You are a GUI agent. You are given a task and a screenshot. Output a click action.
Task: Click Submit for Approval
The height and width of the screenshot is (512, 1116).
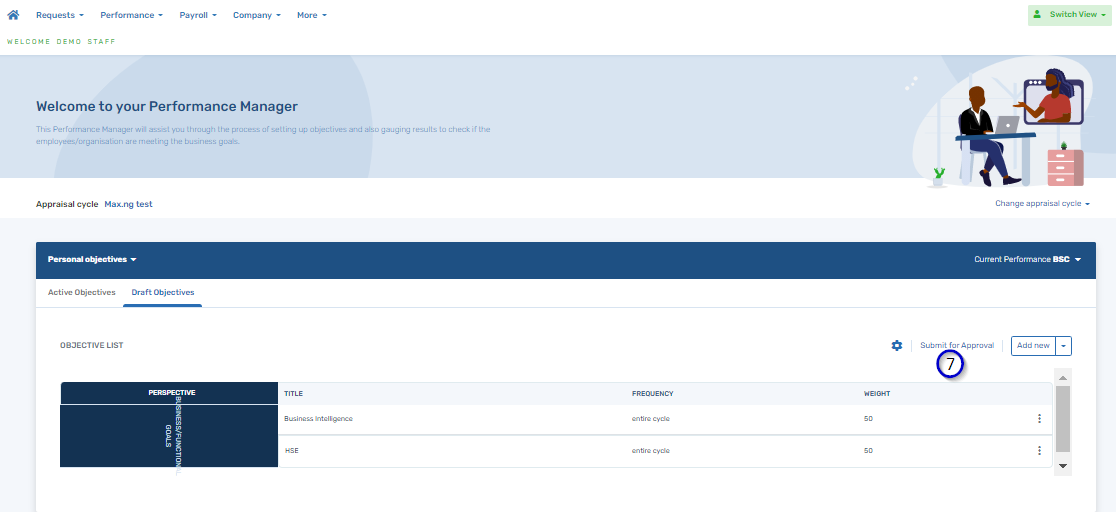pos(957,345)
